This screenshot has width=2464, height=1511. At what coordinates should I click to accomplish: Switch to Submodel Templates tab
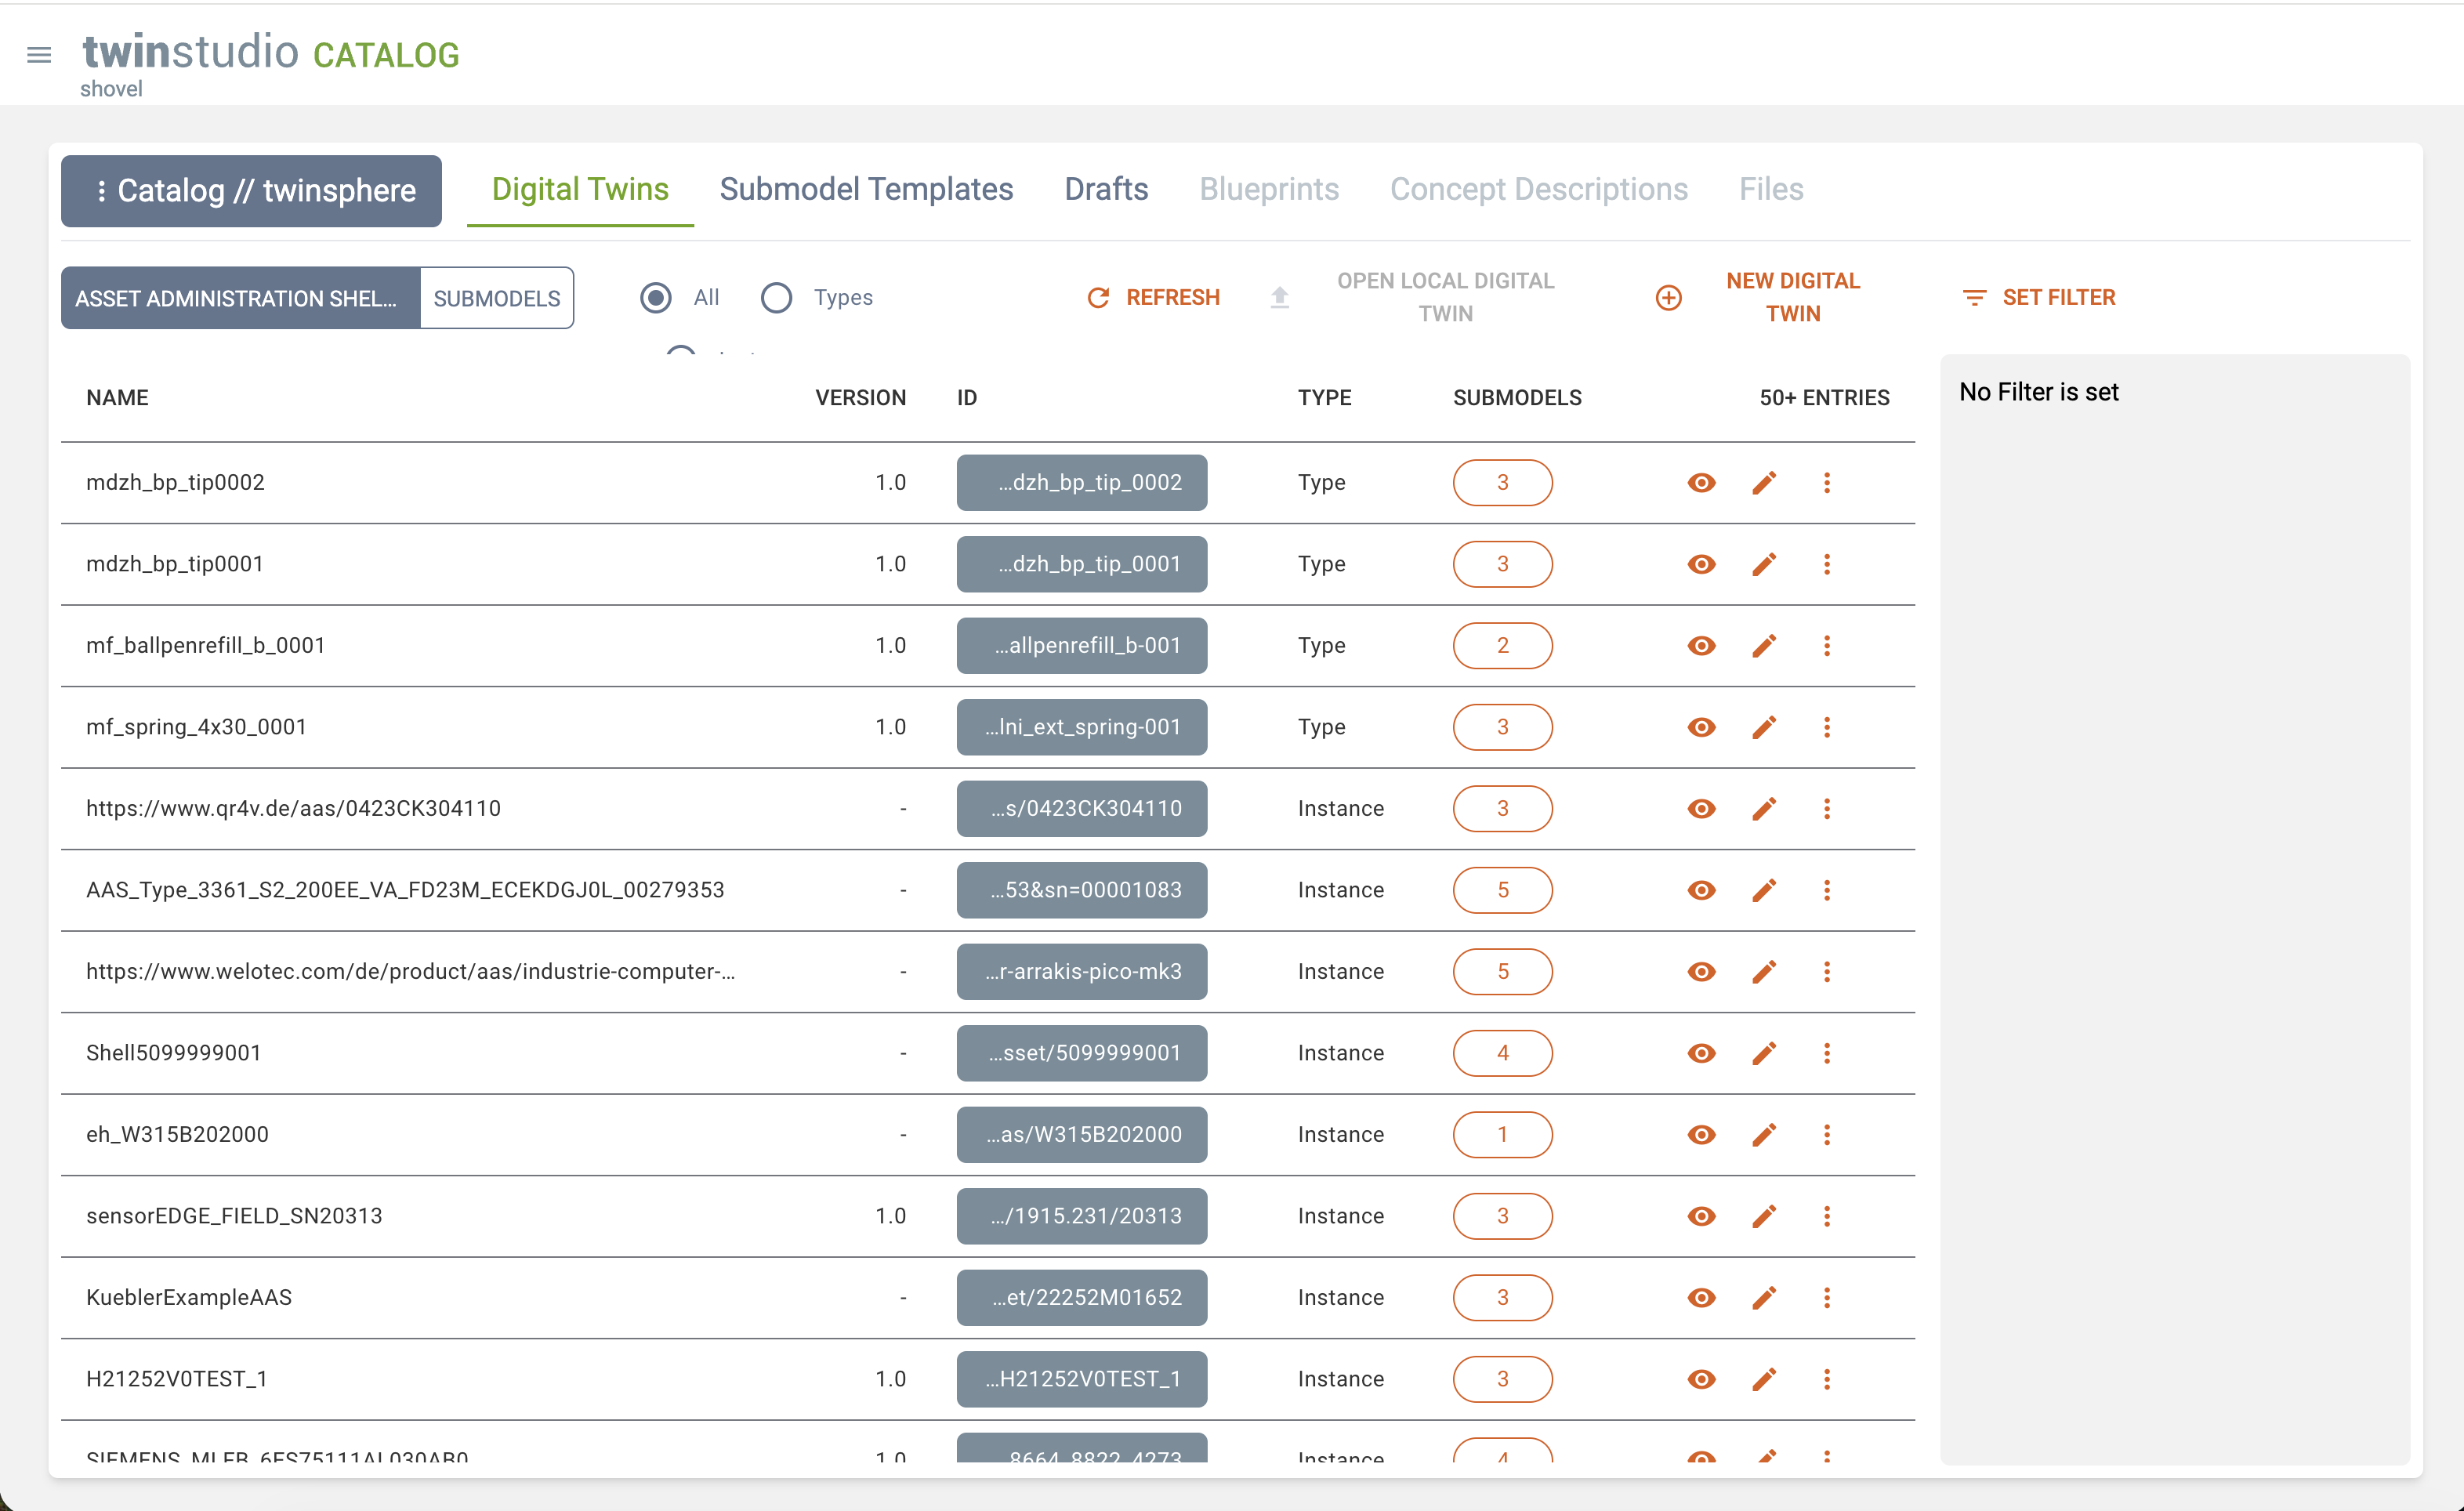(x=866, y=189)
